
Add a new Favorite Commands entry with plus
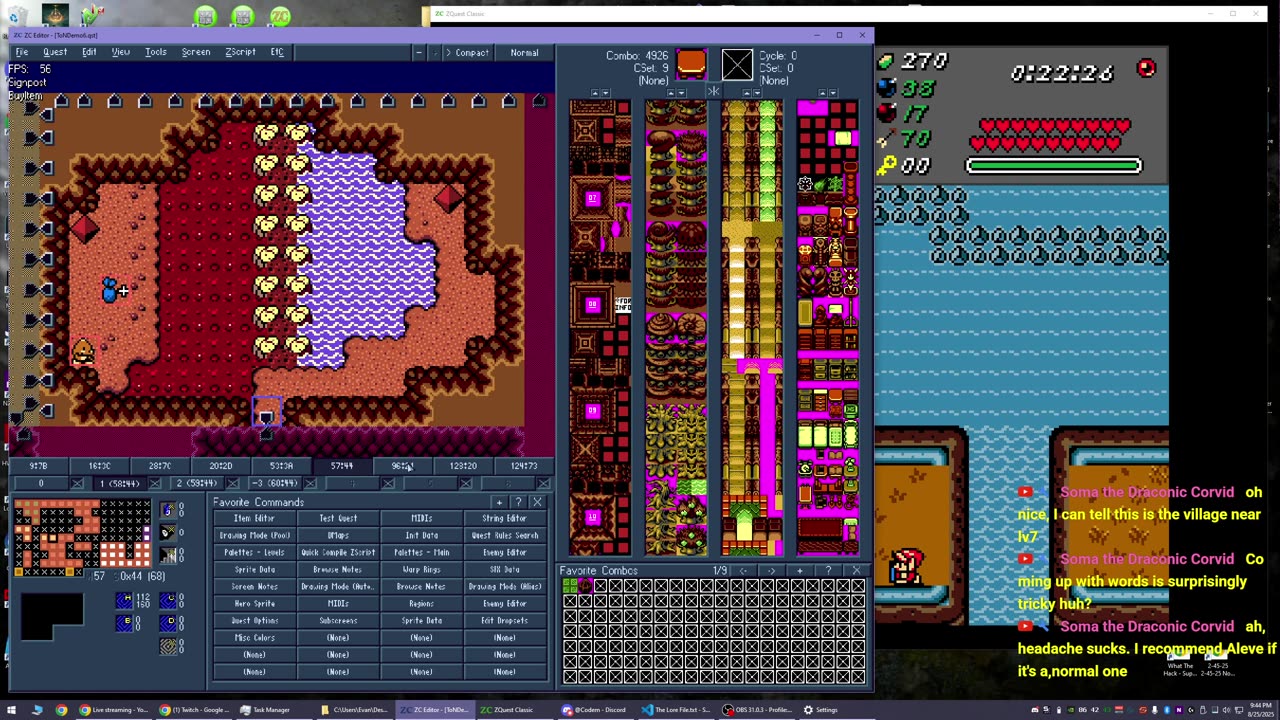point(499,502)
